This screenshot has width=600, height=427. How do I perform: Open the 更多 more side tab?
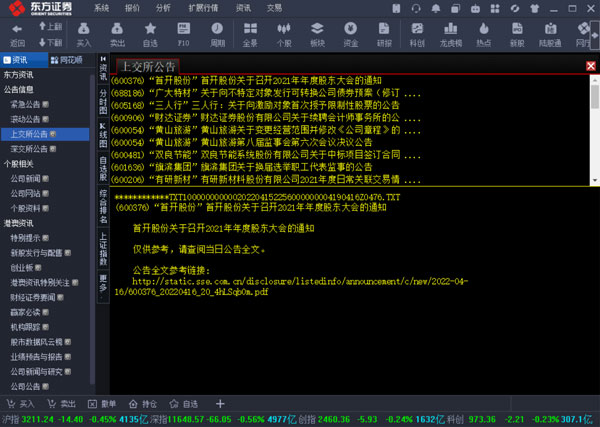[103, 284]
